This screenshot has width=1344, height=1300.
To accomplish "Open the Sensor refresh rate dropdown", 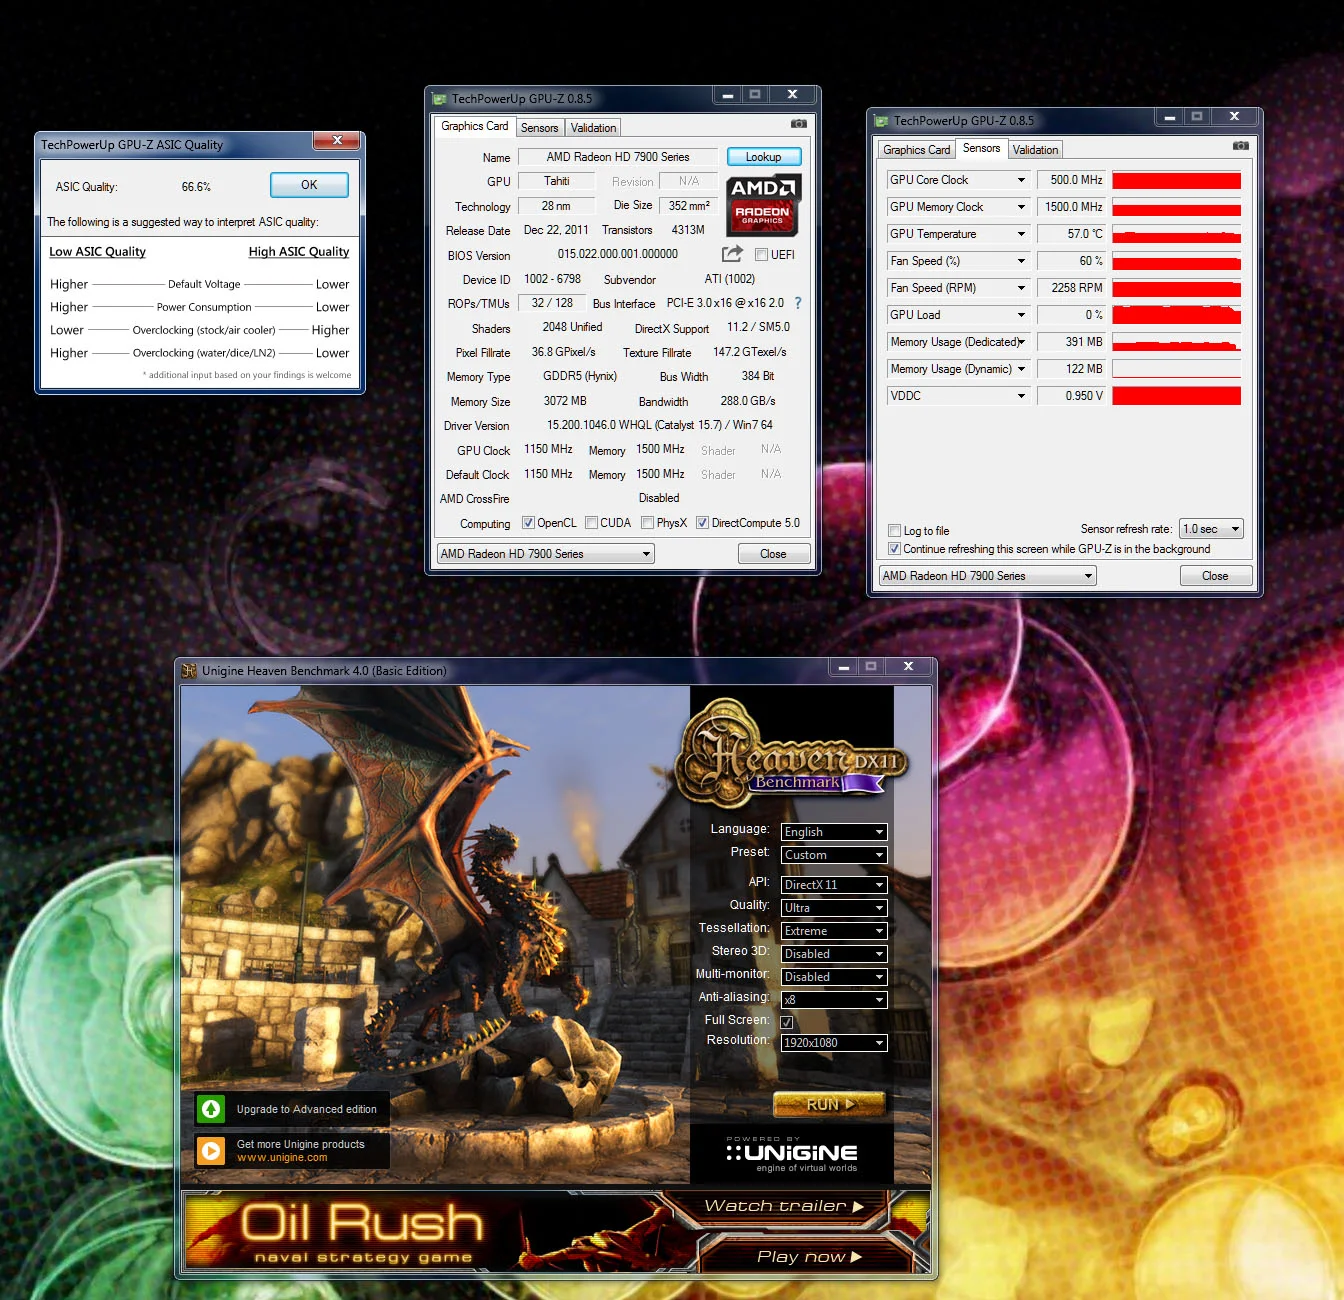I will click(x=1210, y=529).
